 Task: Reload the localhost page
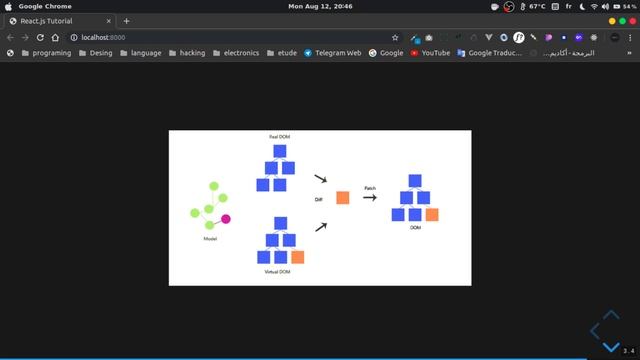[x=40, y=38]
